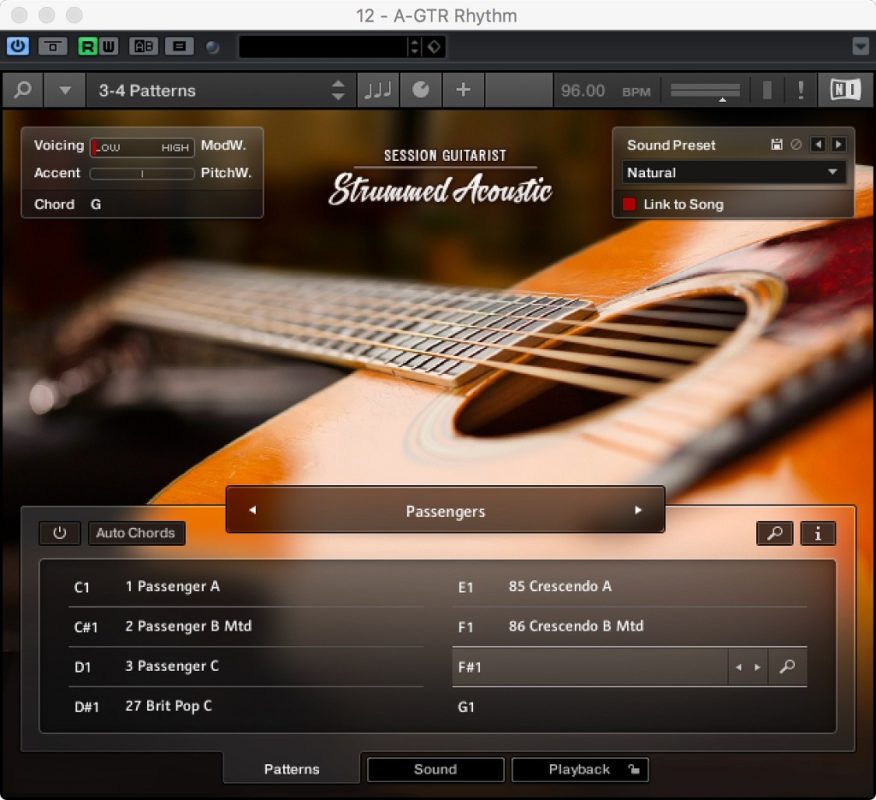Go to next song after Passengers
The height and width of the screenshot is (800, 876).
638,510
